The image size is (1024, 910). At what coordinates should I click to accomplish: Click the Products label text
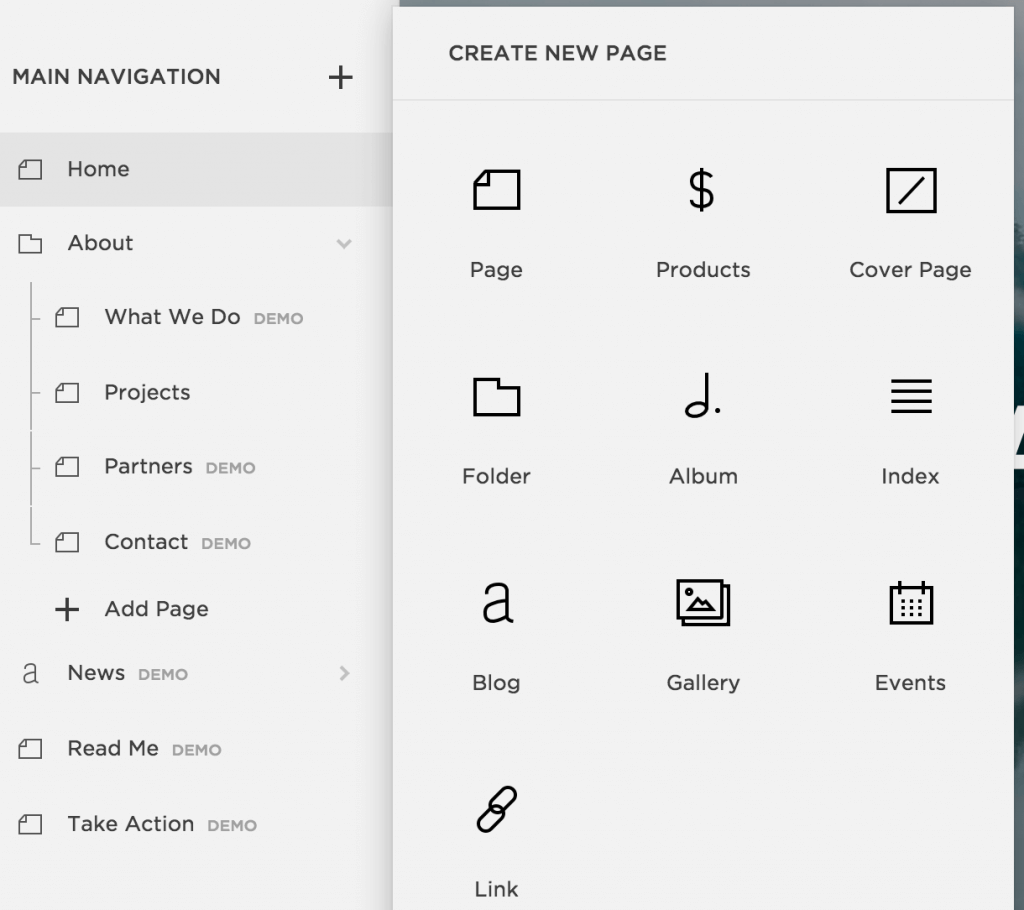703,270
